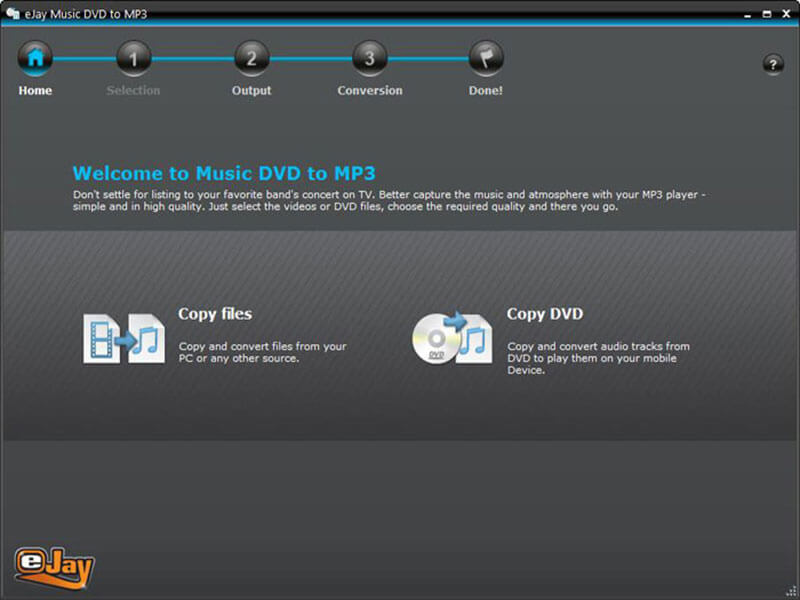
Task: Minimize the eJay window
Action: pos(747,15)
